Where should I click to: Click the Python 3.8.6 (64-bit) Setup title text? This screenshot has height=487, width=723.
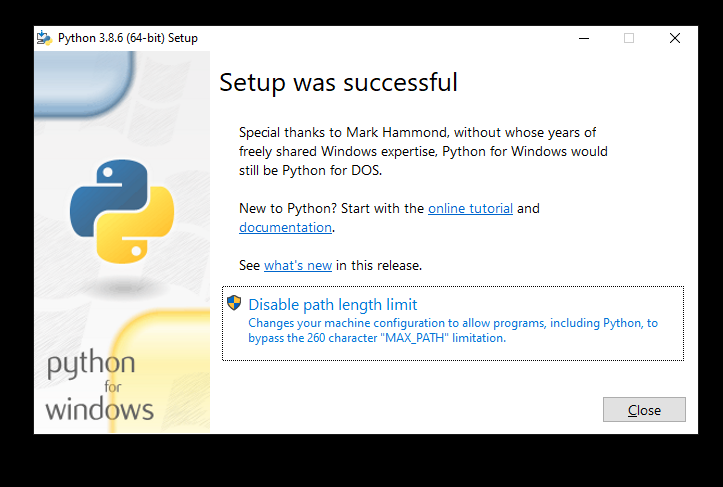(x=128, y=38)
